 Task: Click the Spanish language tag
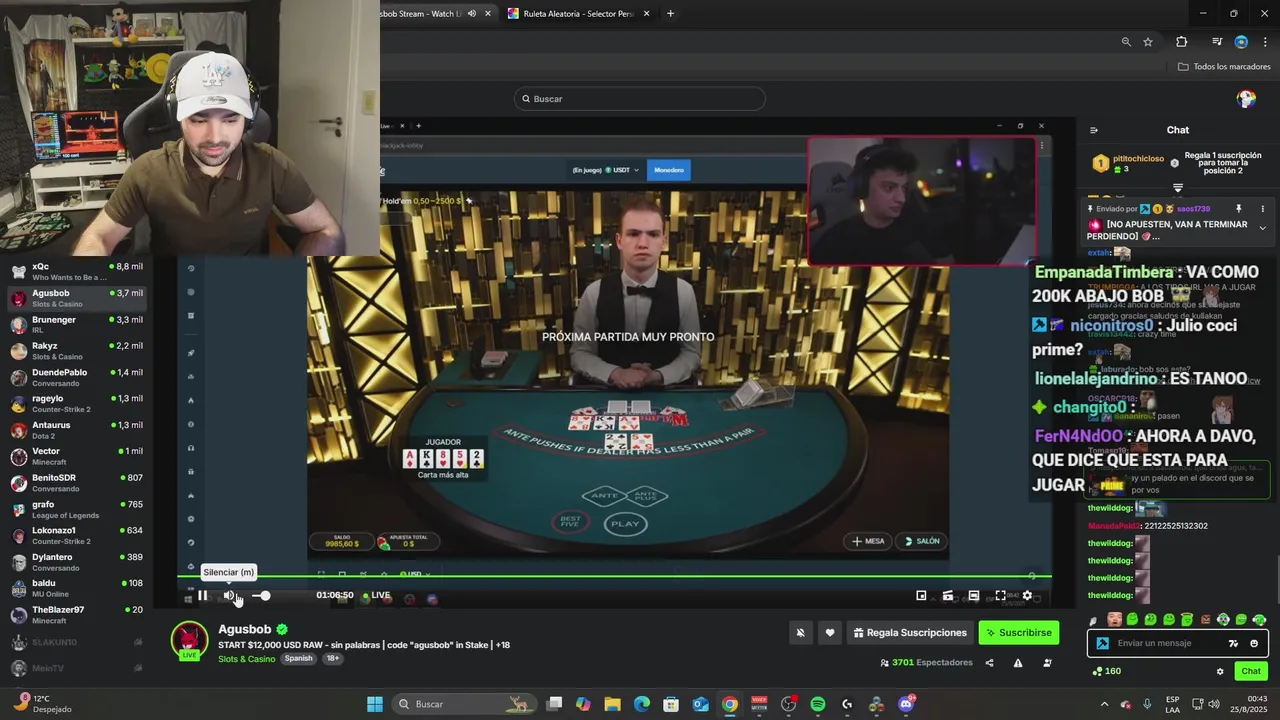[x=298, y=659]
